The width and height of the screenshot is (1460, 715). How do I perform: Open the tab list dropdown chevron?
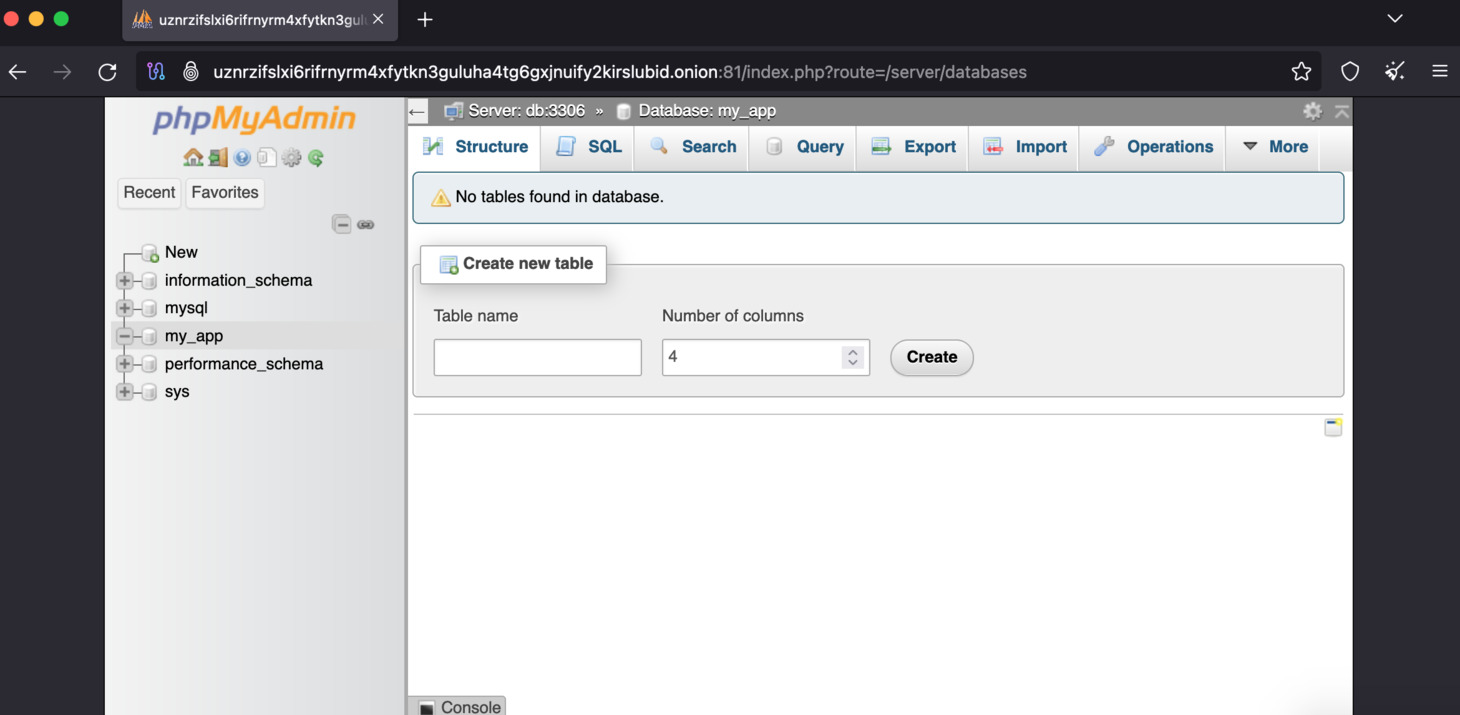pyautogui.click(x=1395, y=19)
